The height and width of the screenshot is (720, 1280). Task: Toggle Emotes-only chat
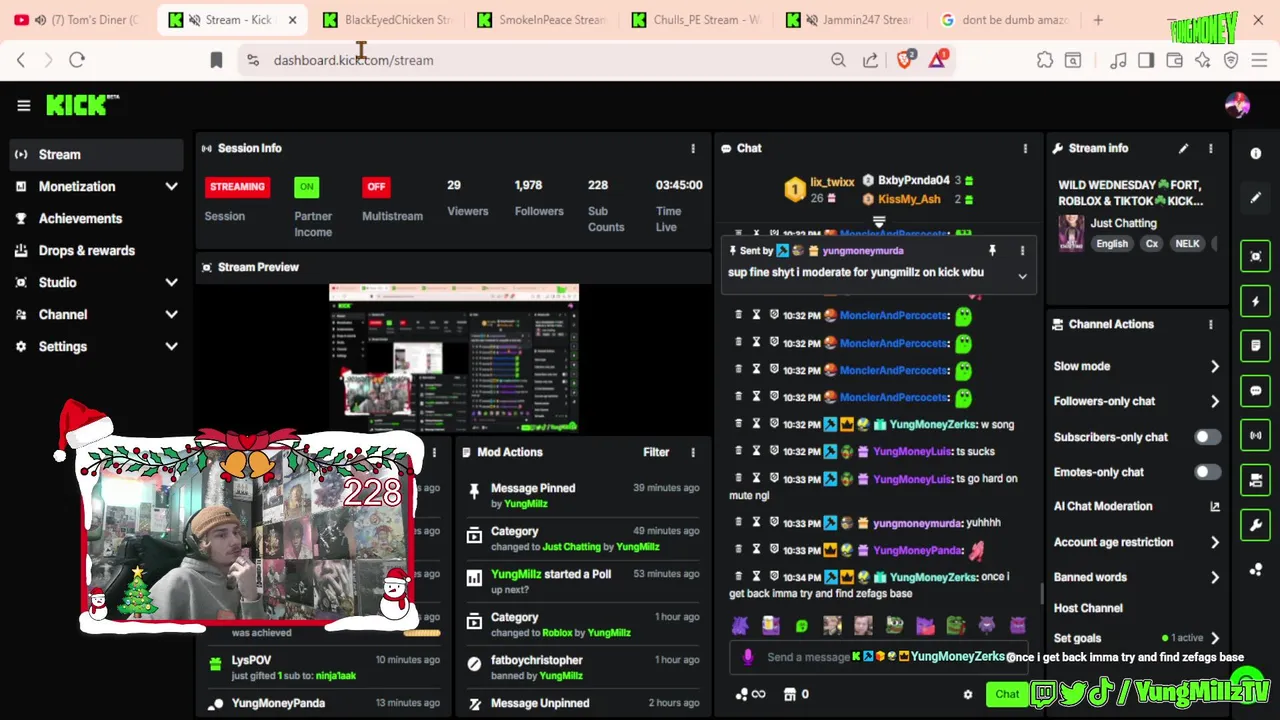[x=1207, y=472]
